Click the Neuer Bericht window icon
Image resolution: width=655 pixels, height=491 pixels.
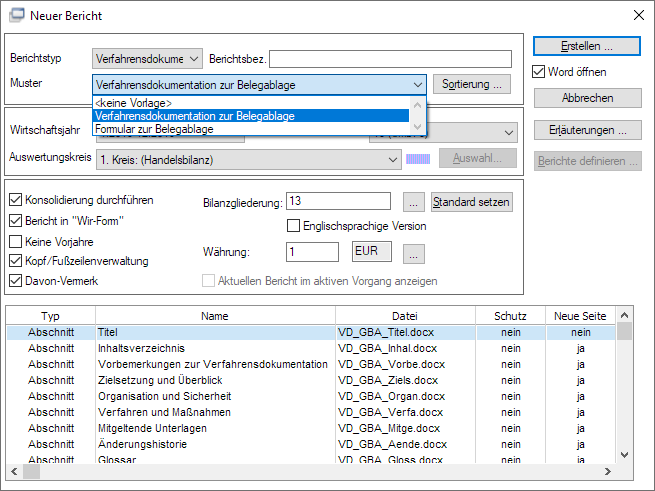(17, 15)
